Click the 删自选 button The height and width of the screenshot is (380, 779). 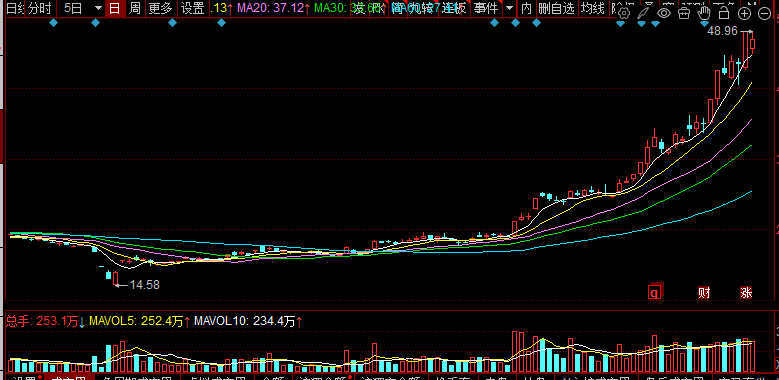pyautogui.click(x=556, y=8)
